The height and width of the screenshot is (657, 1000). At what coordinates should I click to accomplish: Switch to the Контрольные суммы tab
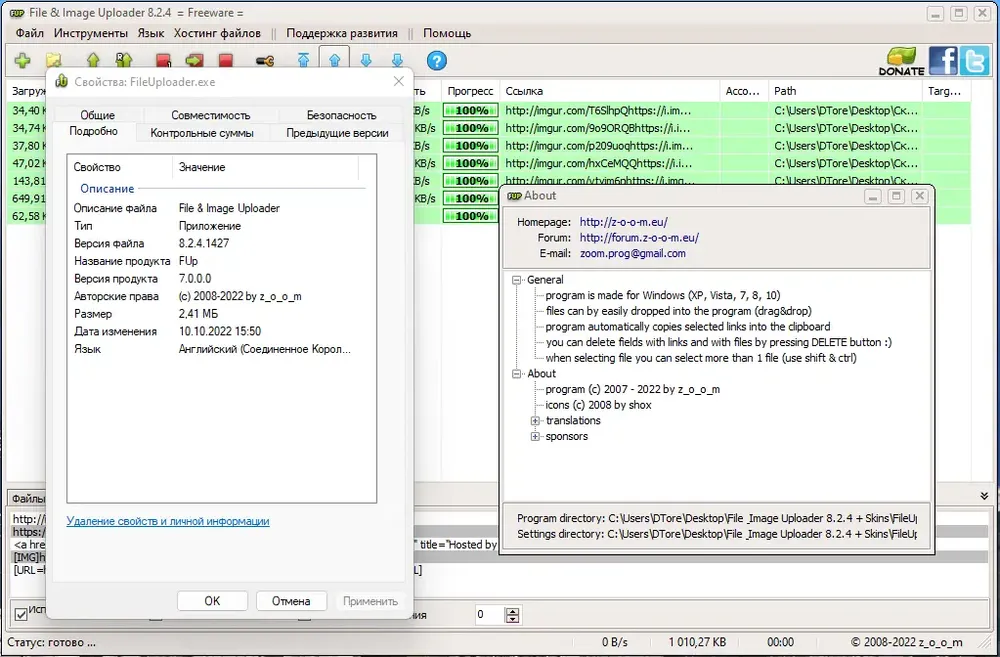[x=202, y=133]
